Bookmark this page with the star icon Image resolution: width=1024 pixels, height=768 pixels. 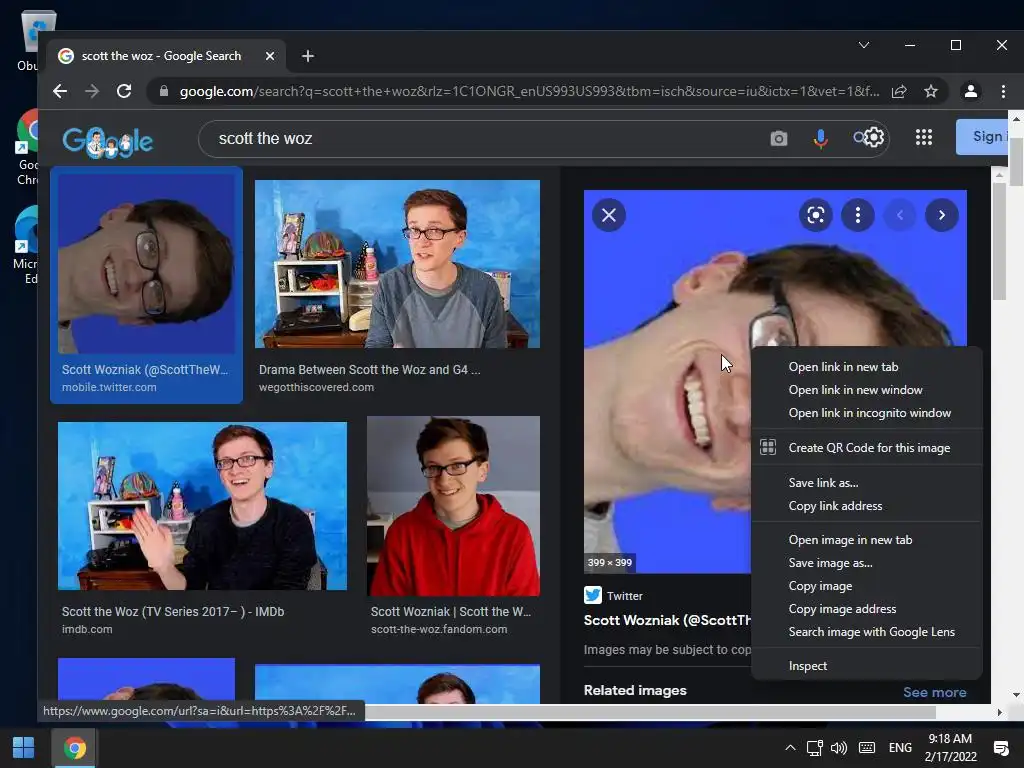pyautogui.click(x=931, y=91)
